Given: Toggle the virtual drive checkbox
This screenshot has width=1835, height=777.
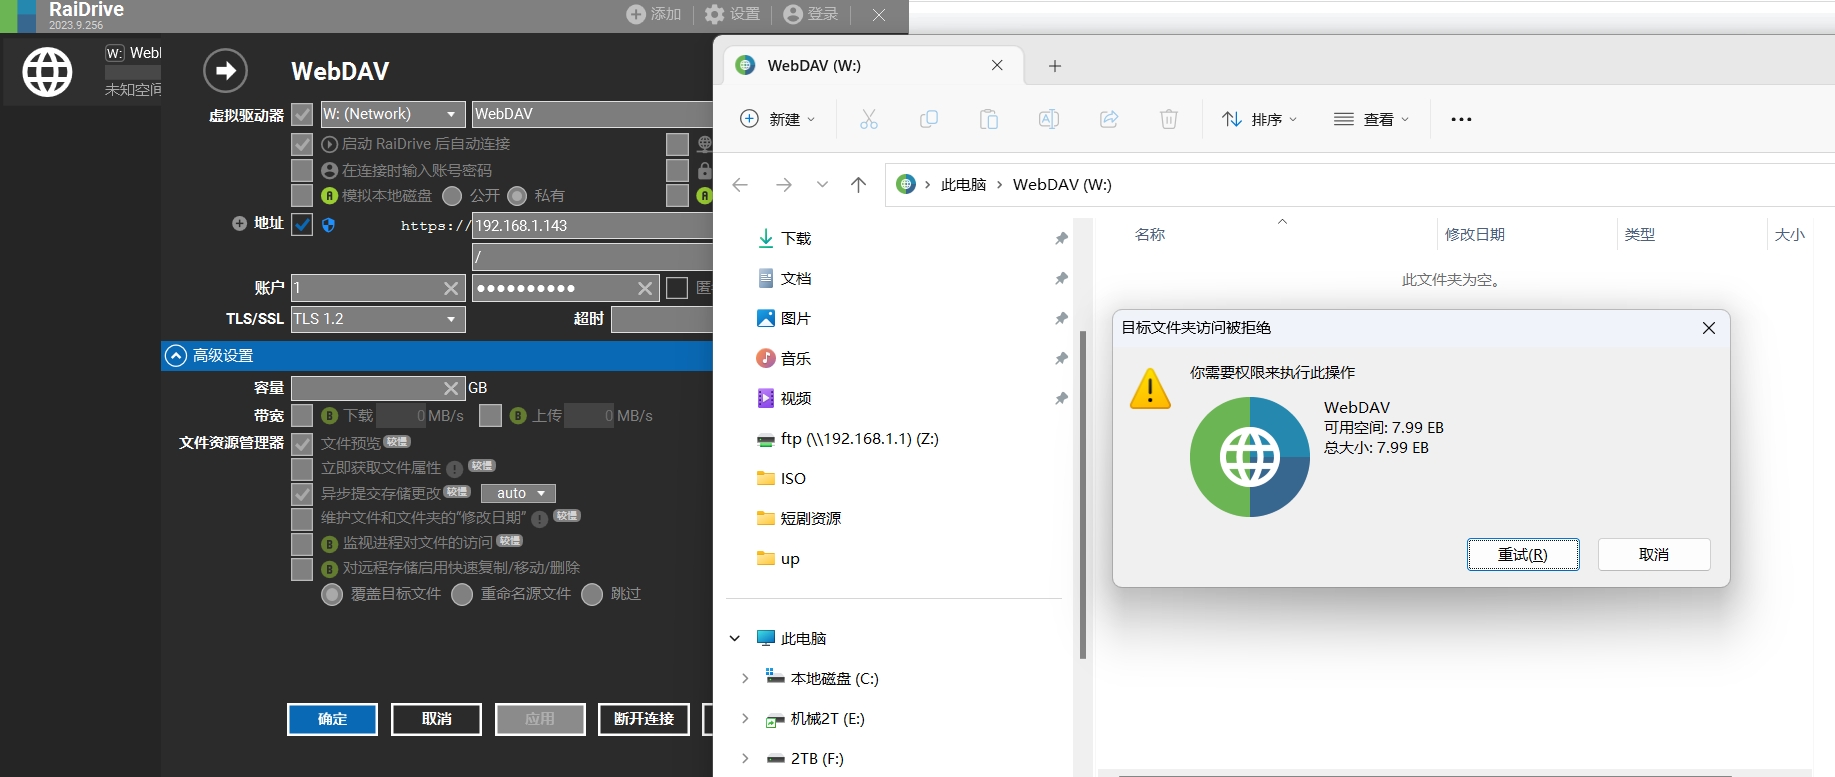Looking at the screenshot, I should (x=302, y=114).
